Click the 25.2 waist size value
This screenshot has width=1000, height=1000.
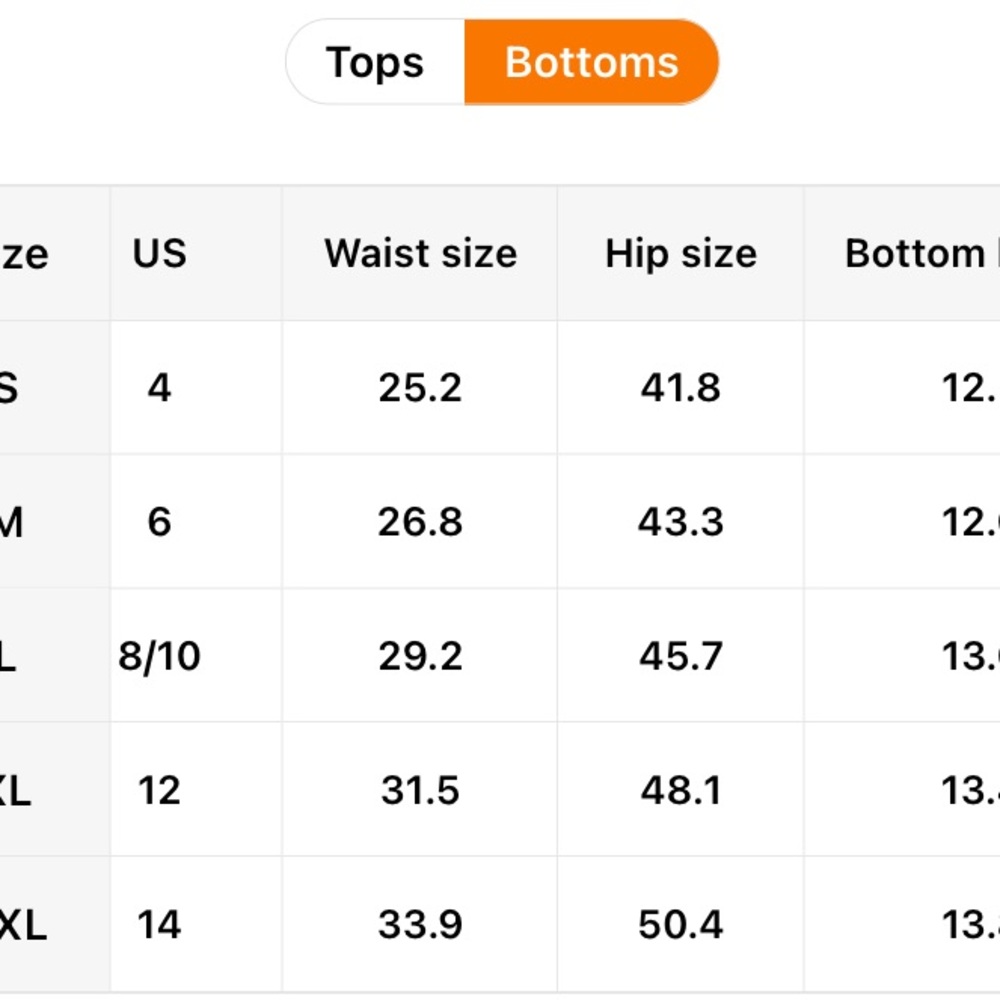tap(420, 387)
